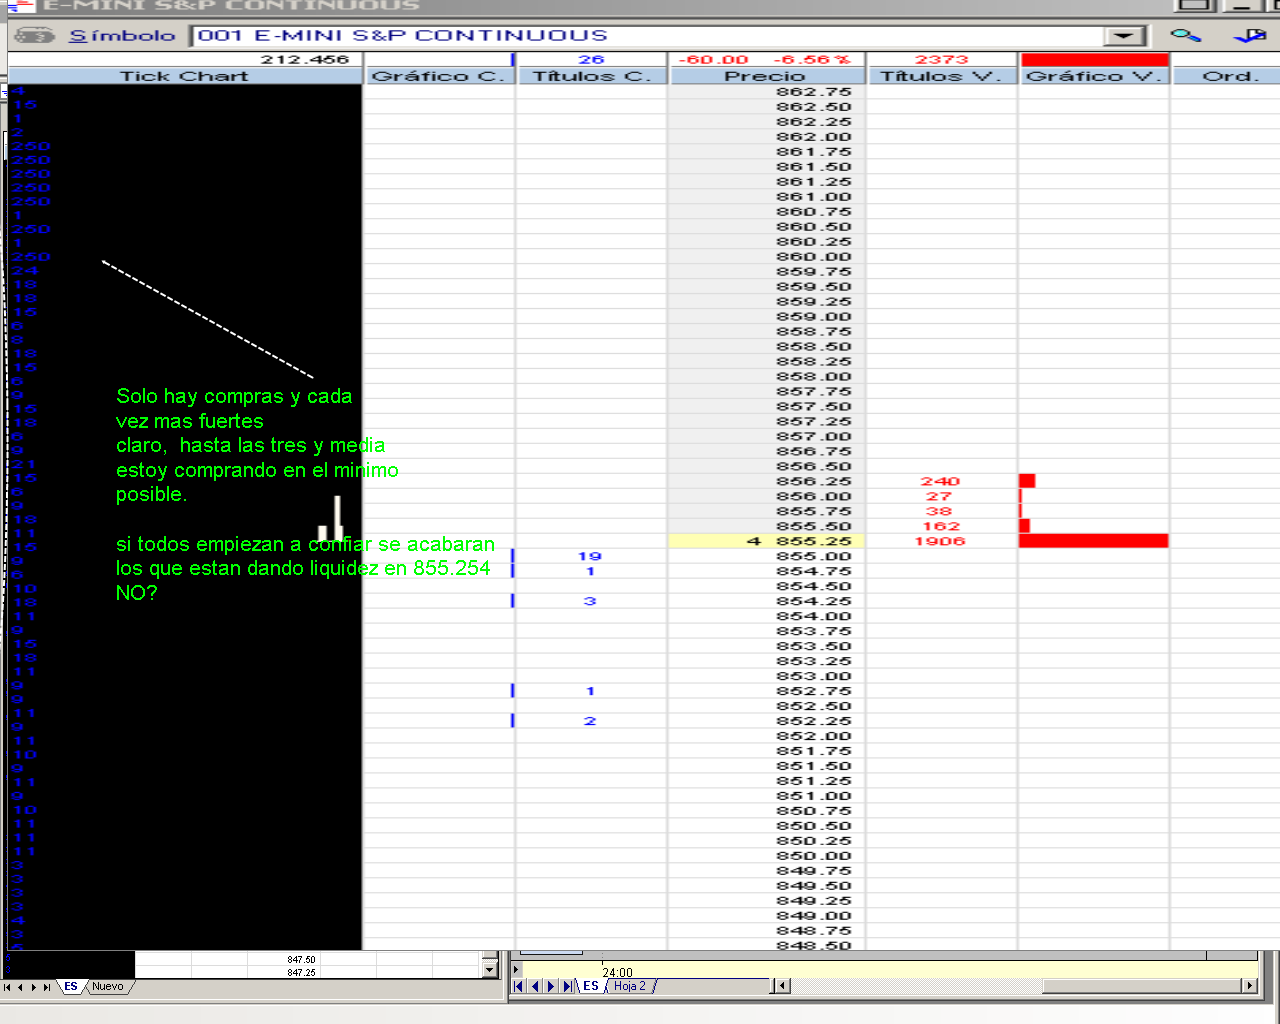Click the sell volume 38 at 855.75
This screenshot has width=1280, height=1024.
[939, 511]
